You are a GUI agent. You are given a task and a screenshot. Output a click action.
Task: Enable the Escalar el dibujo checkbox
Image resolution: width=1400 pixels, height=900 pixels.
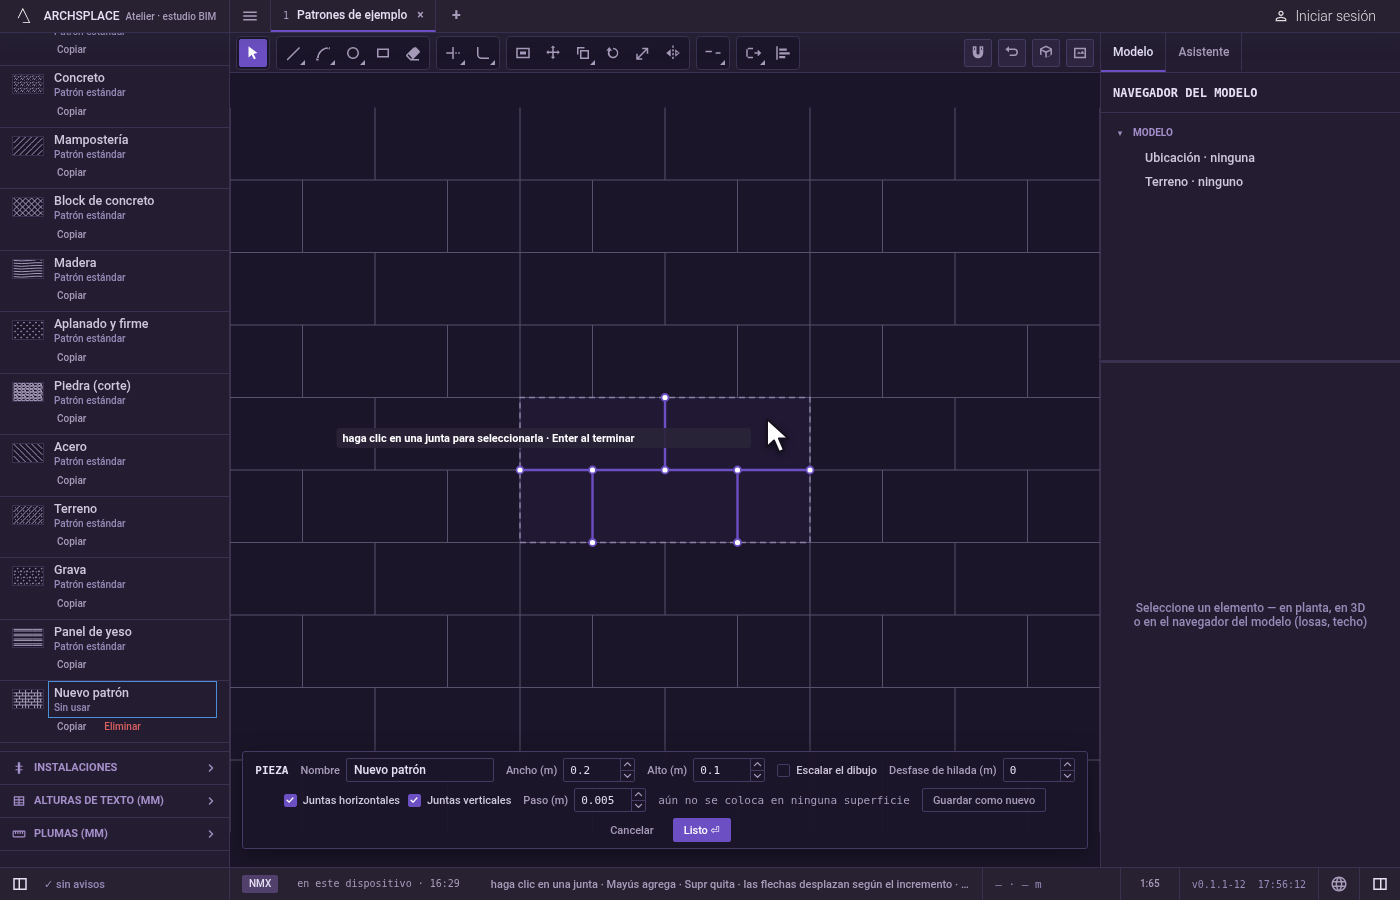[783, 770]
